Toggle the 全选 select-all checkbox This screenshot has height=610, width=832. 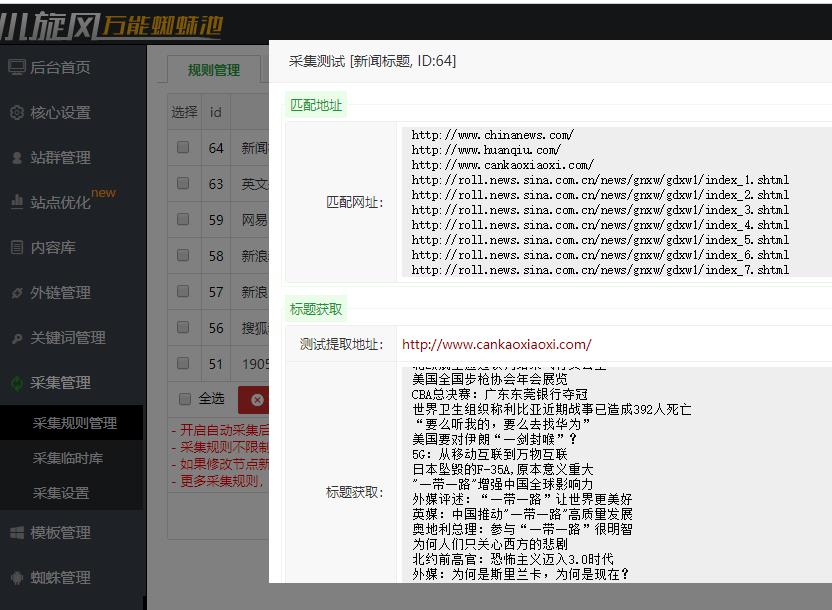[183, 399]
